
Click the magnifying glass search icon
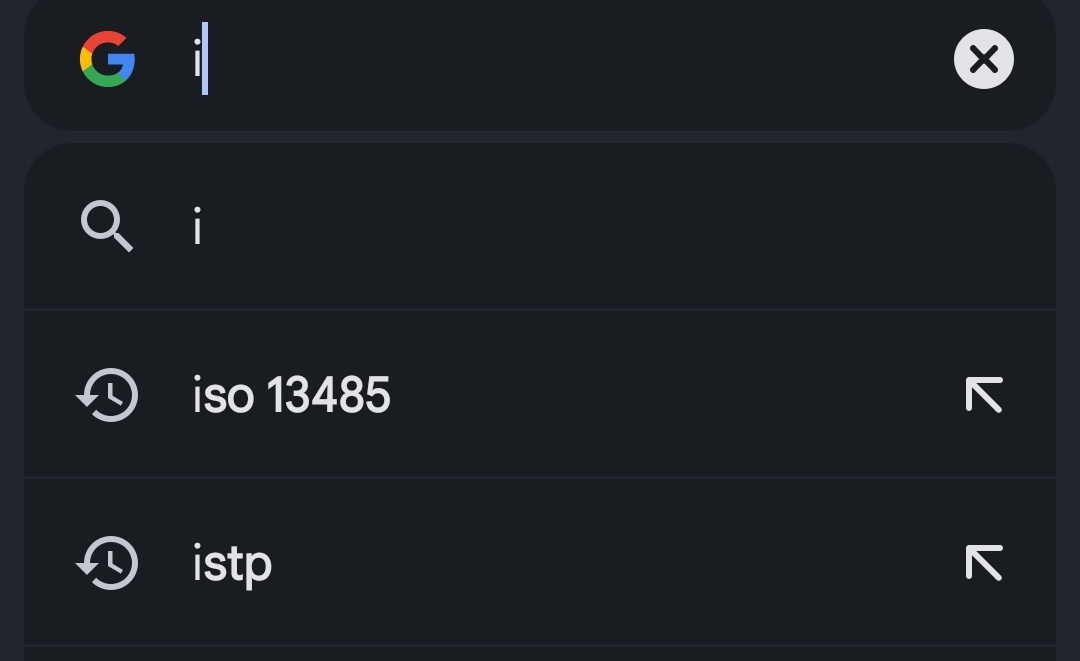107,226
